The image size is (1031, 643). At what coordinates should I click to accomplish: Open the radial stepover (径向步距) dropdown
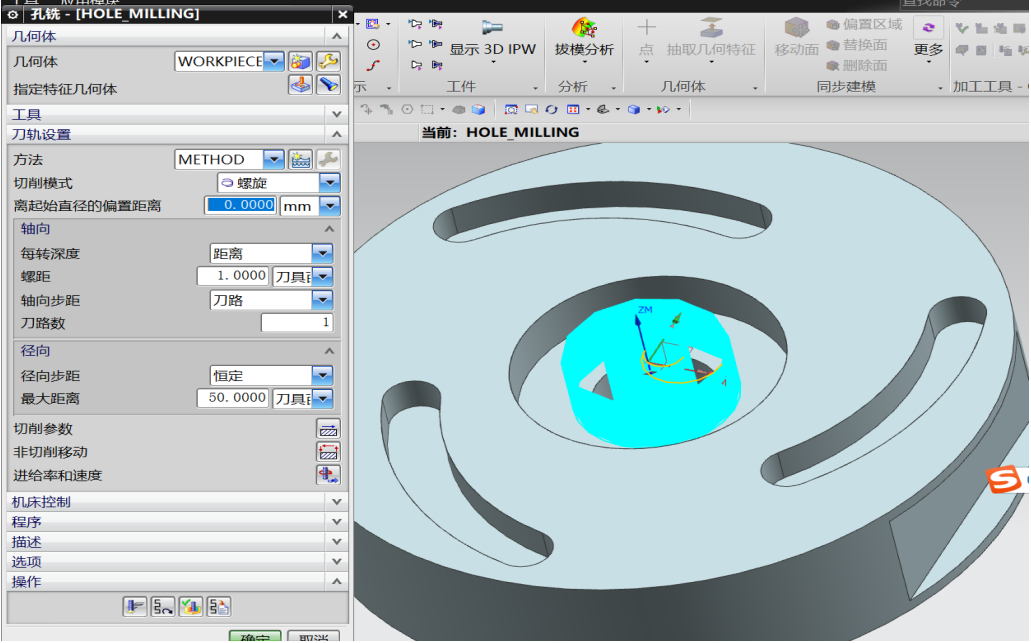(x=322, y=375)
